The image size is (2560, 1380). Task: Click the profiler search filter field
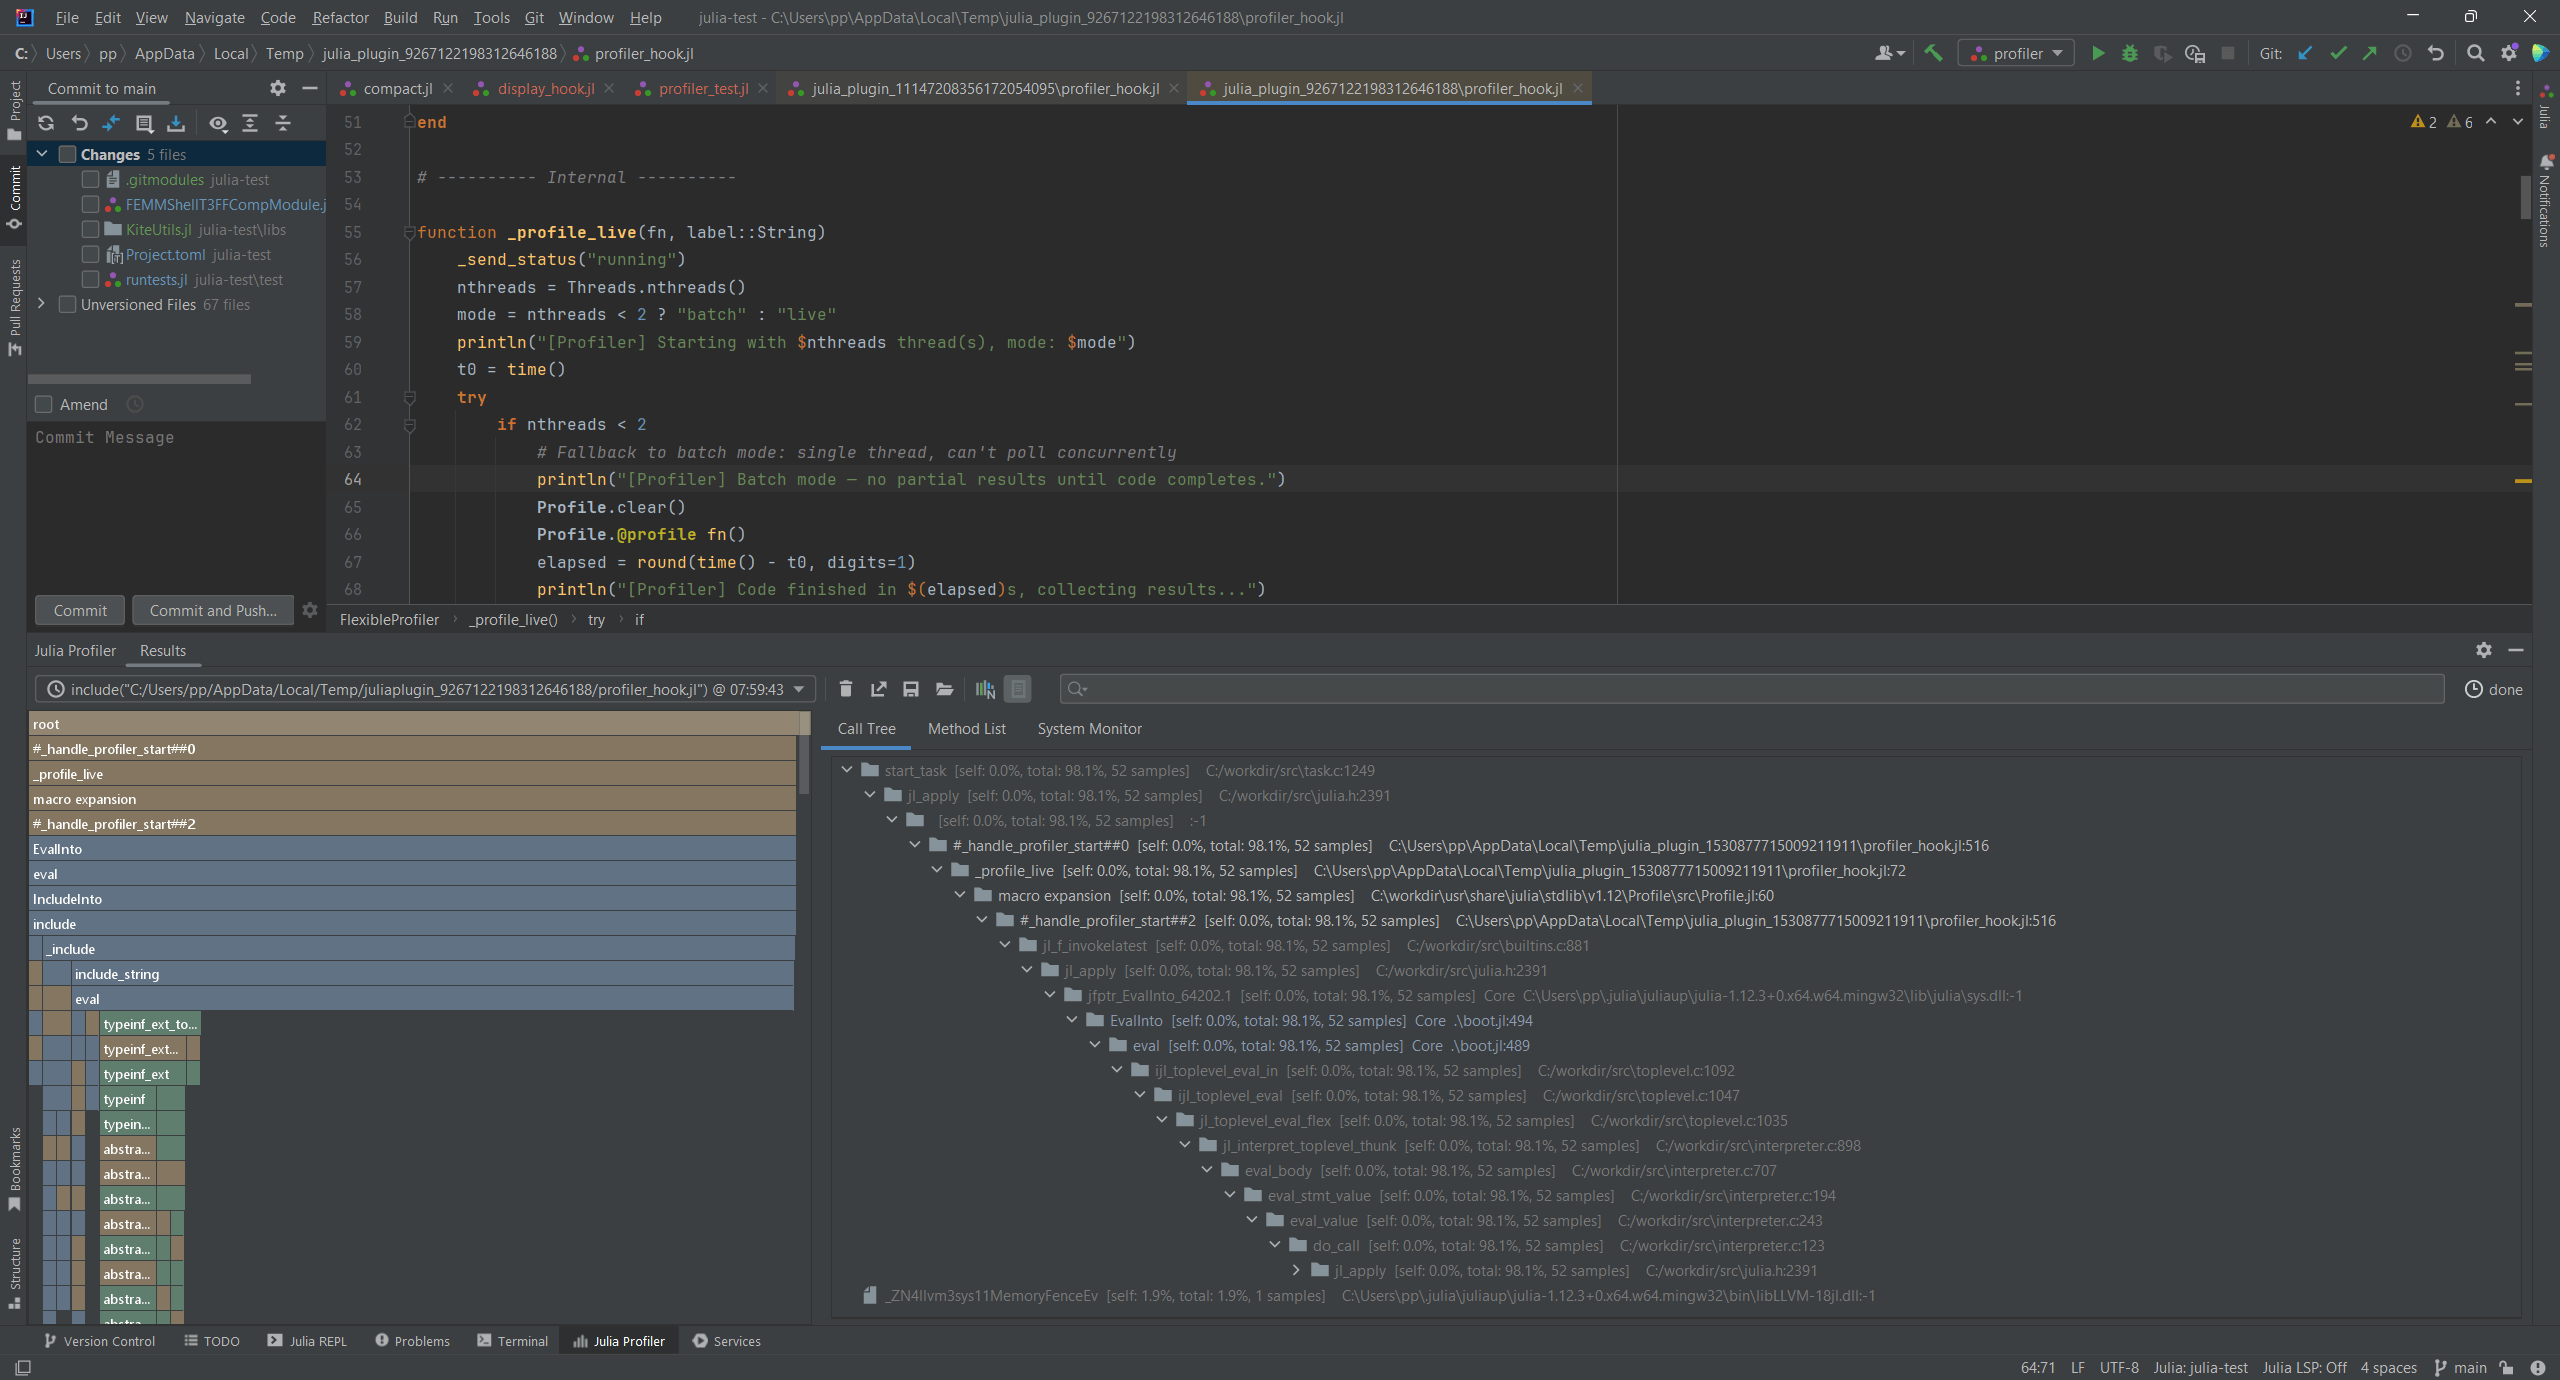click(x=1751, y=689)
